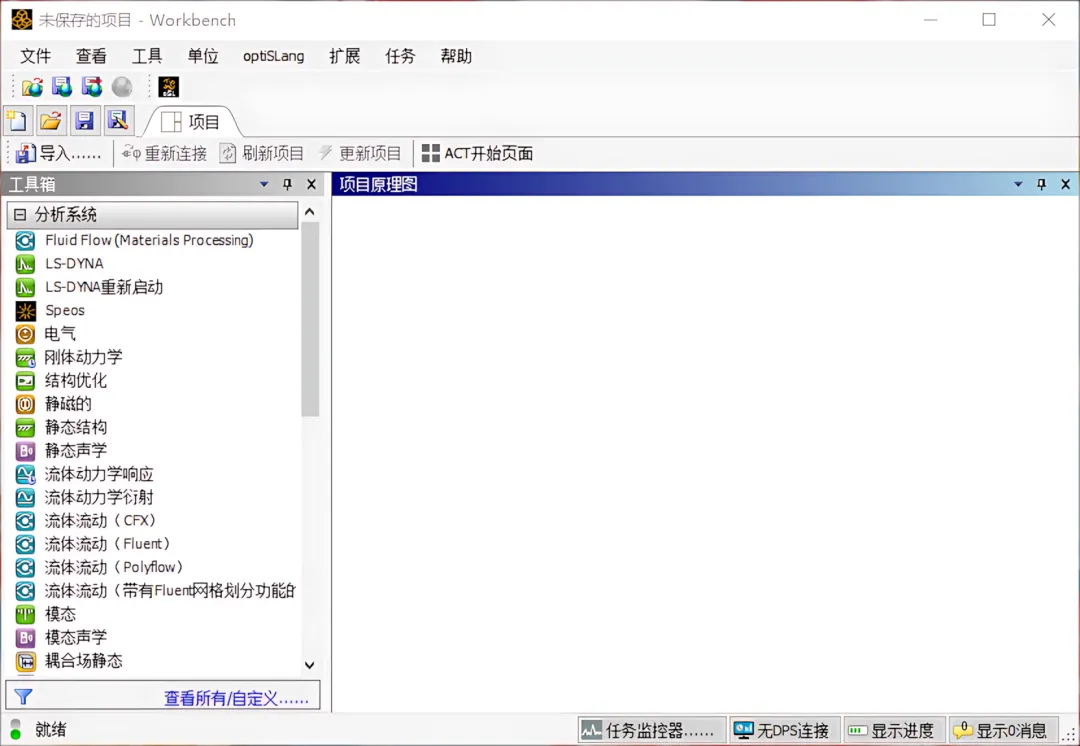Image resolution: width=1080 pixels, height=746 pixels.
Task: Click the 流体流动 (CFX) icon
Action: [x=25, y=521]
